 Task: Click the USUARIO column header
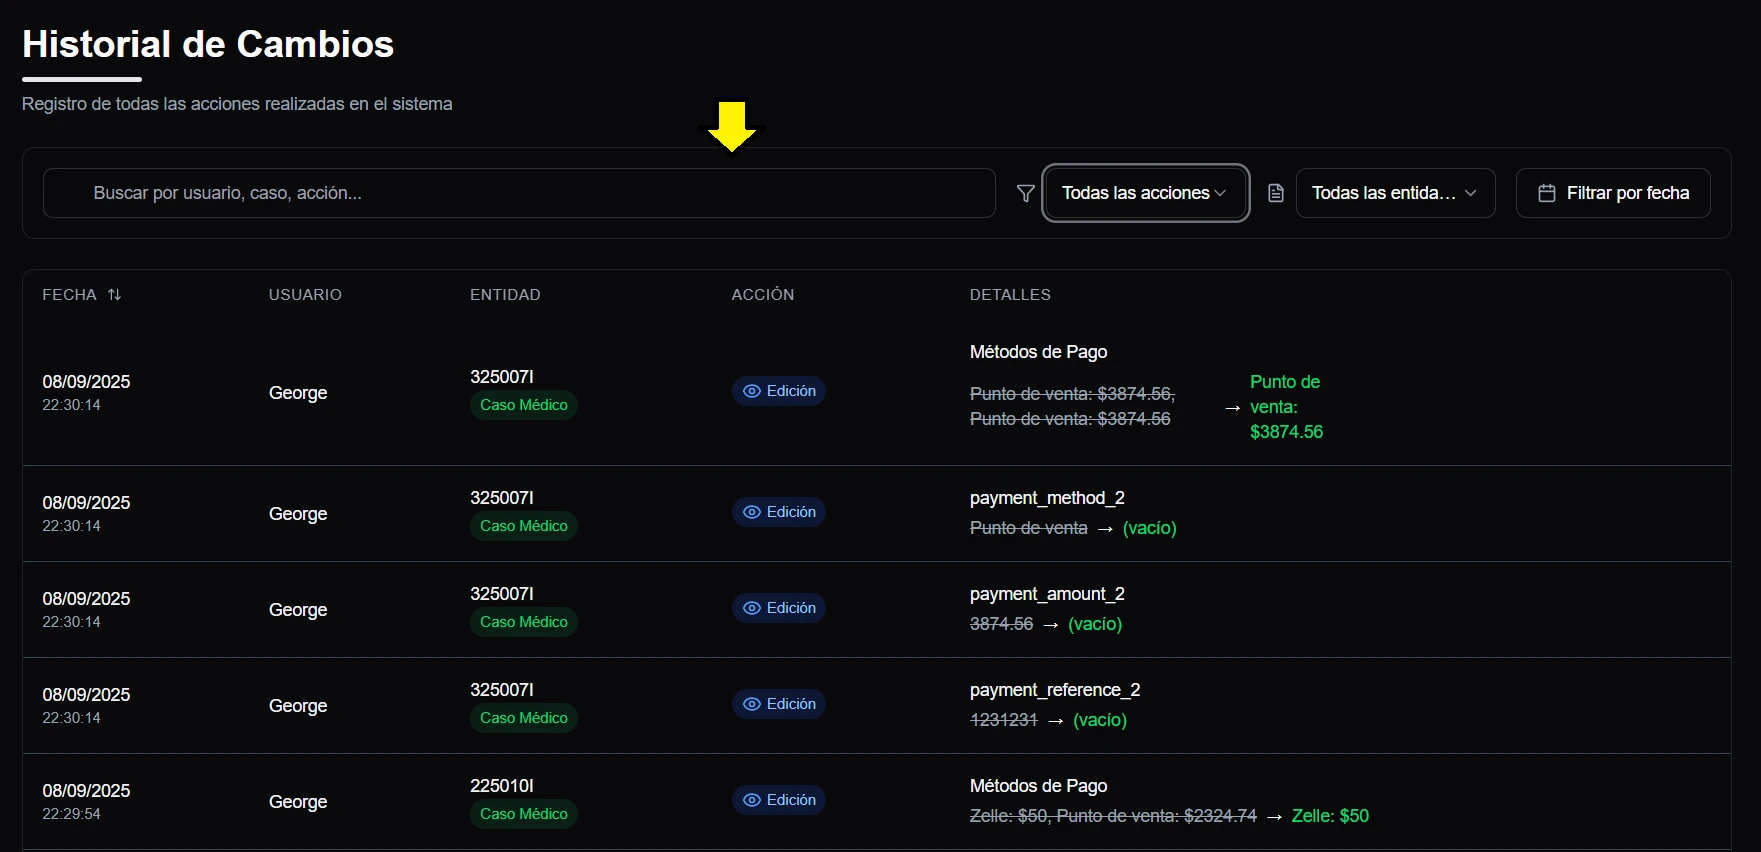(x=305, y=295)
